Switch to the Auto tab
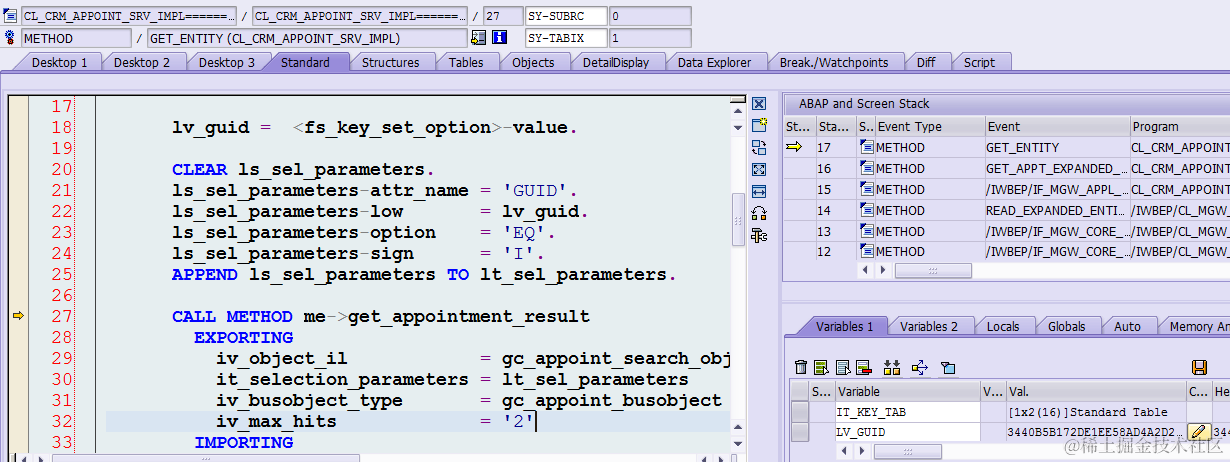This screenshot has width=1230, height=462. [x=1127, y=326]
